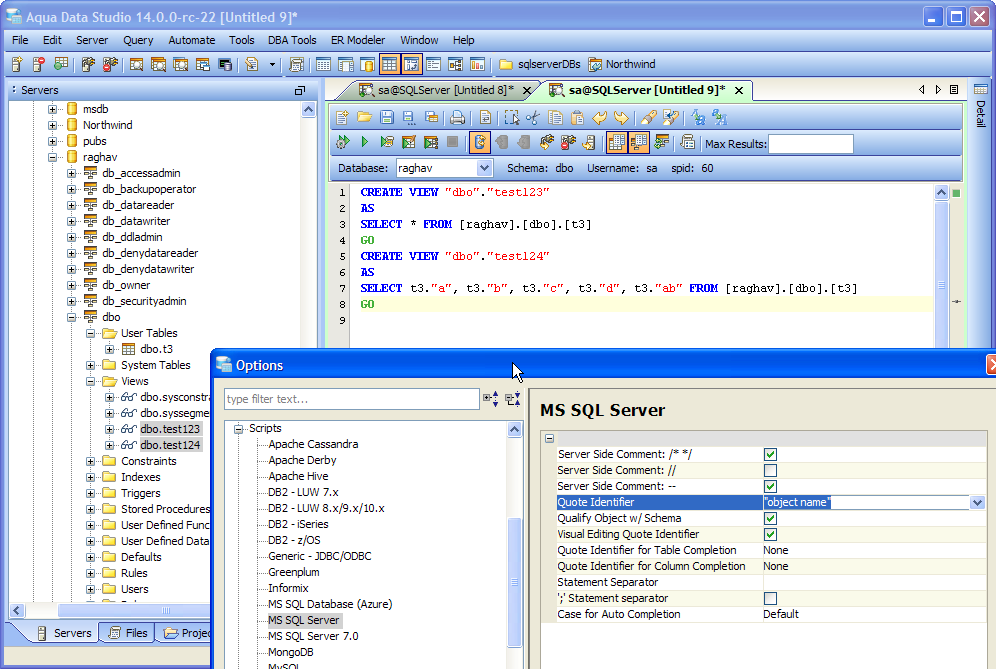Viewport: 996px width, 669px height.
Task: Open the Quote Identifier dropdown arrow
Action: (977, 503)
